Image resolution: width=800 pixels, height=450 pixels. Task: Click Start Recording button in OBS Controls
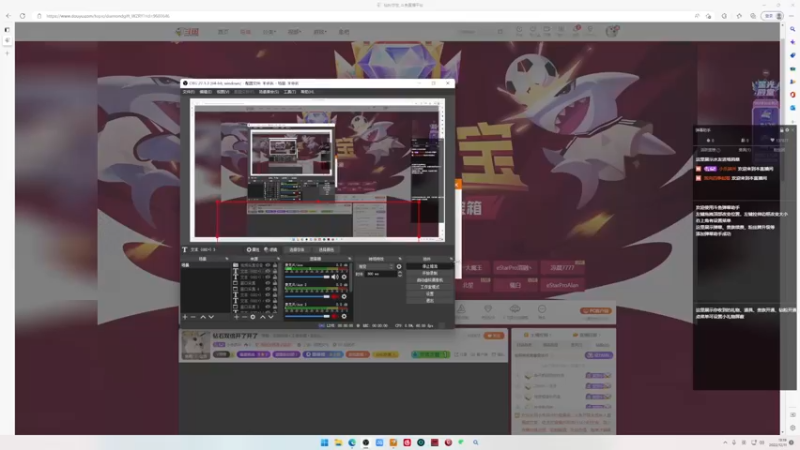point(430,273)
